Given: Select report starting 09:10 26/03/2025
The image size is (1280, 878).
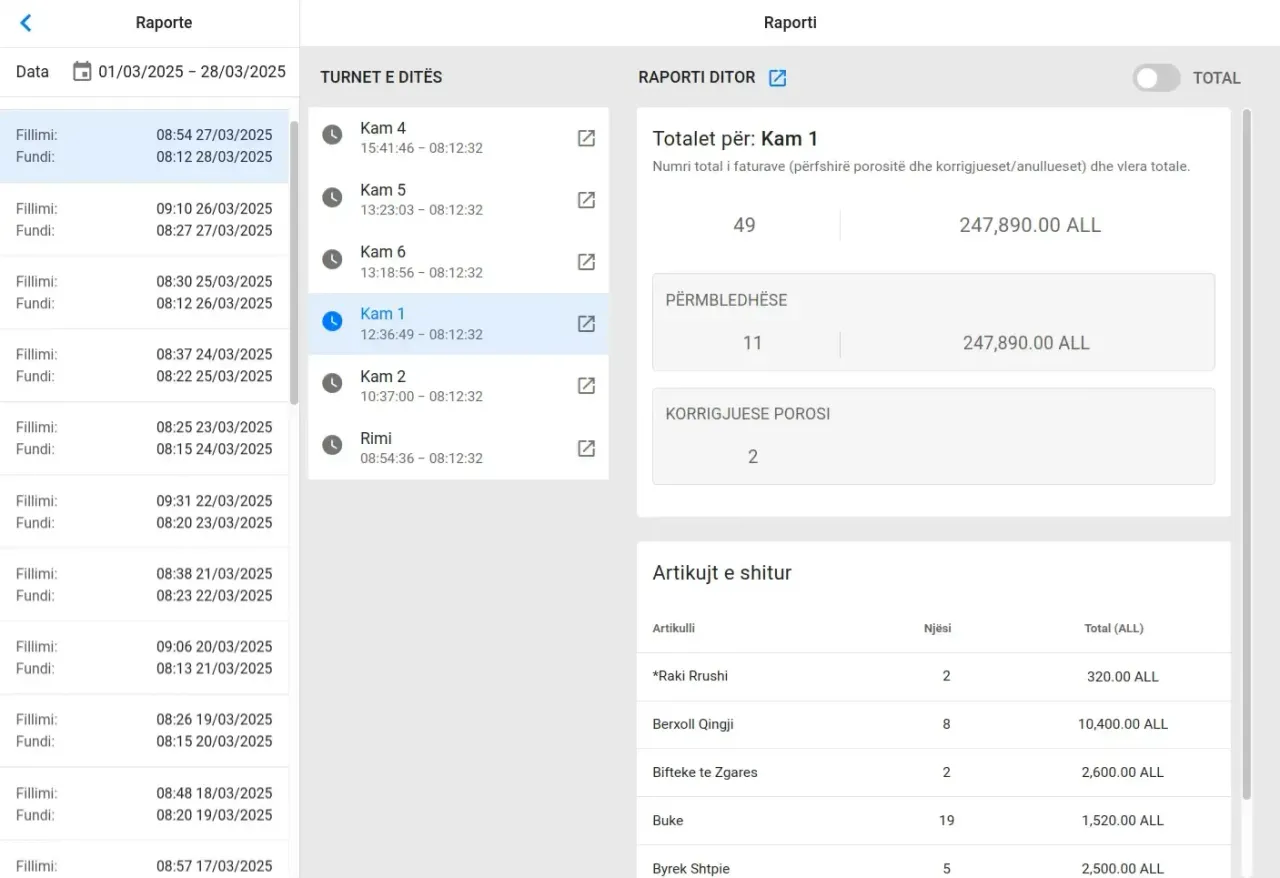Looking at the screenshot, I should point(144,219).
